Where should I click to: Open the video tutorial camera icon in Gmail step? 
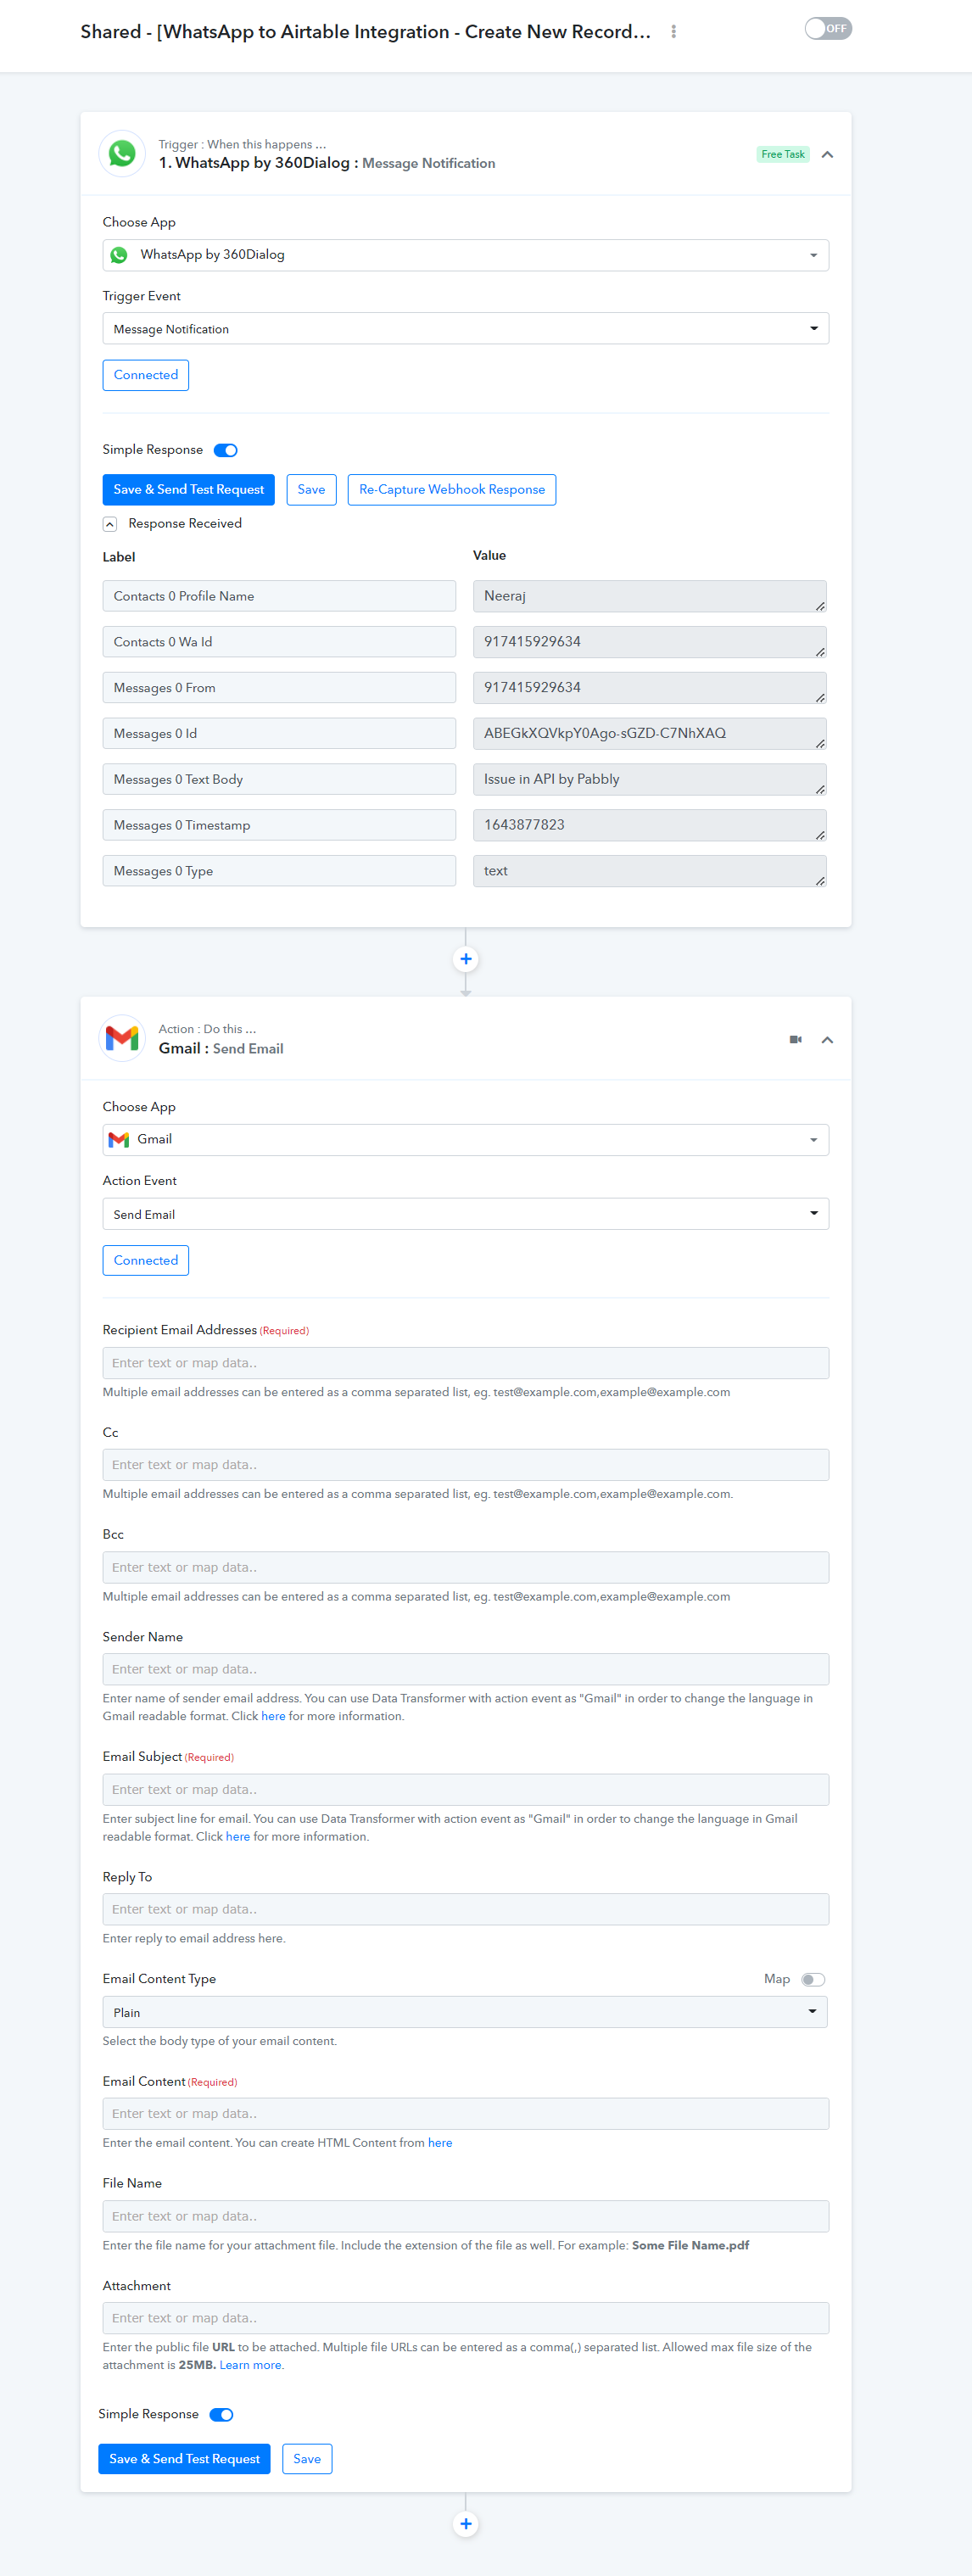coord(795,1040)
